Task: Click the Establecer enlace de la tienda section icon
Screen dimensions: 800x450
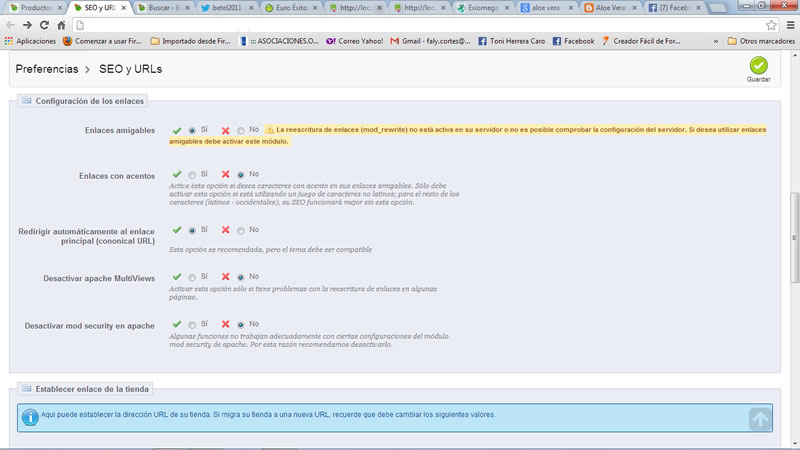Action: tap(27, 388)
